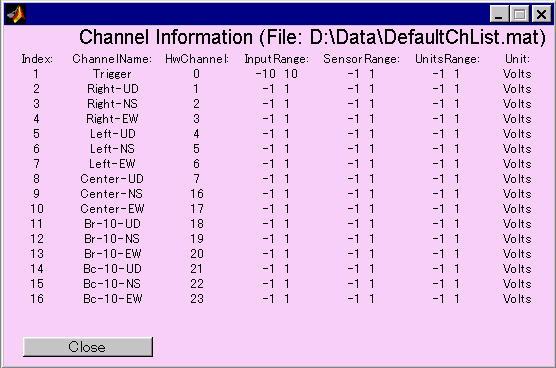556x368 pixels.
Task: Click the units range of Left-EW row
Action: click(446, 164)
